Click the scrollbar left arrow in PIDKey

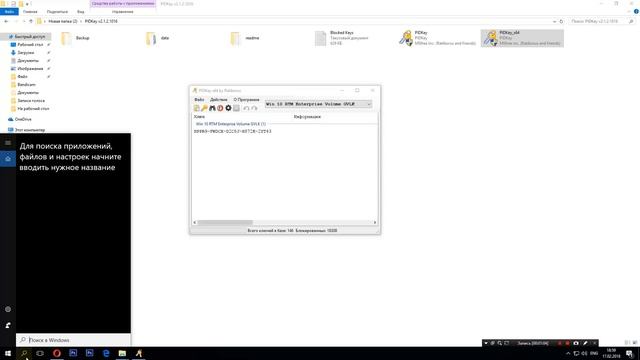coord(195,222)
